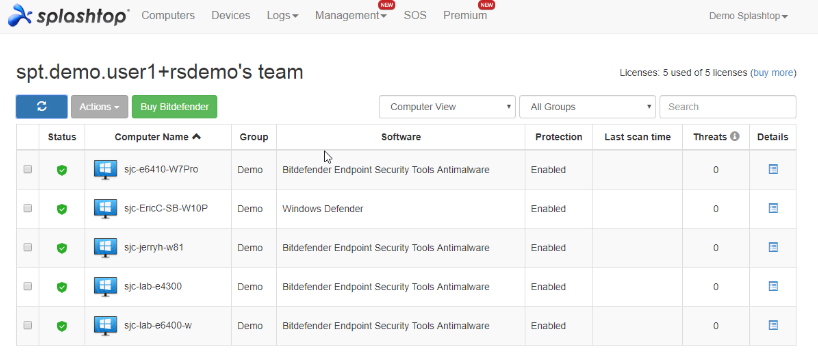Screen dimensions: 818x361
Task: Click the Threats info icon
Action: (735, 137)
